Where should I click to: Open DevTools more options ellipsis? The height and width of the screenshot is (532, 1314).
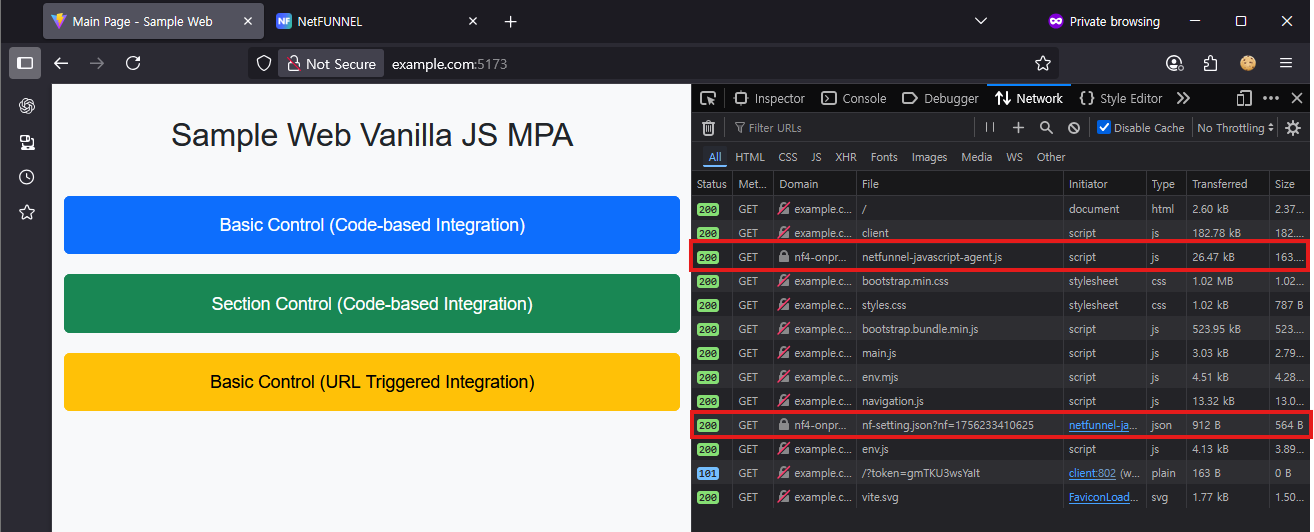1271,98
